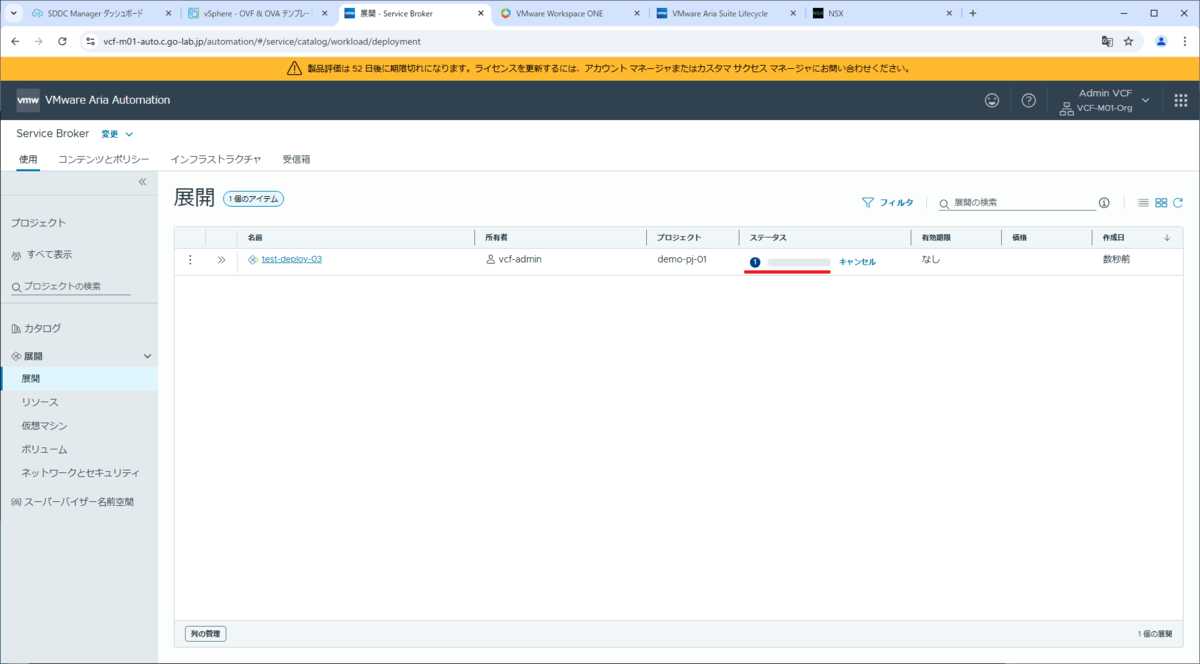The height and width of the screenshot is (664, 1200).
Task: Switch to VMware Aria Suite Lifecycle tab
Action: pos(726,13)
